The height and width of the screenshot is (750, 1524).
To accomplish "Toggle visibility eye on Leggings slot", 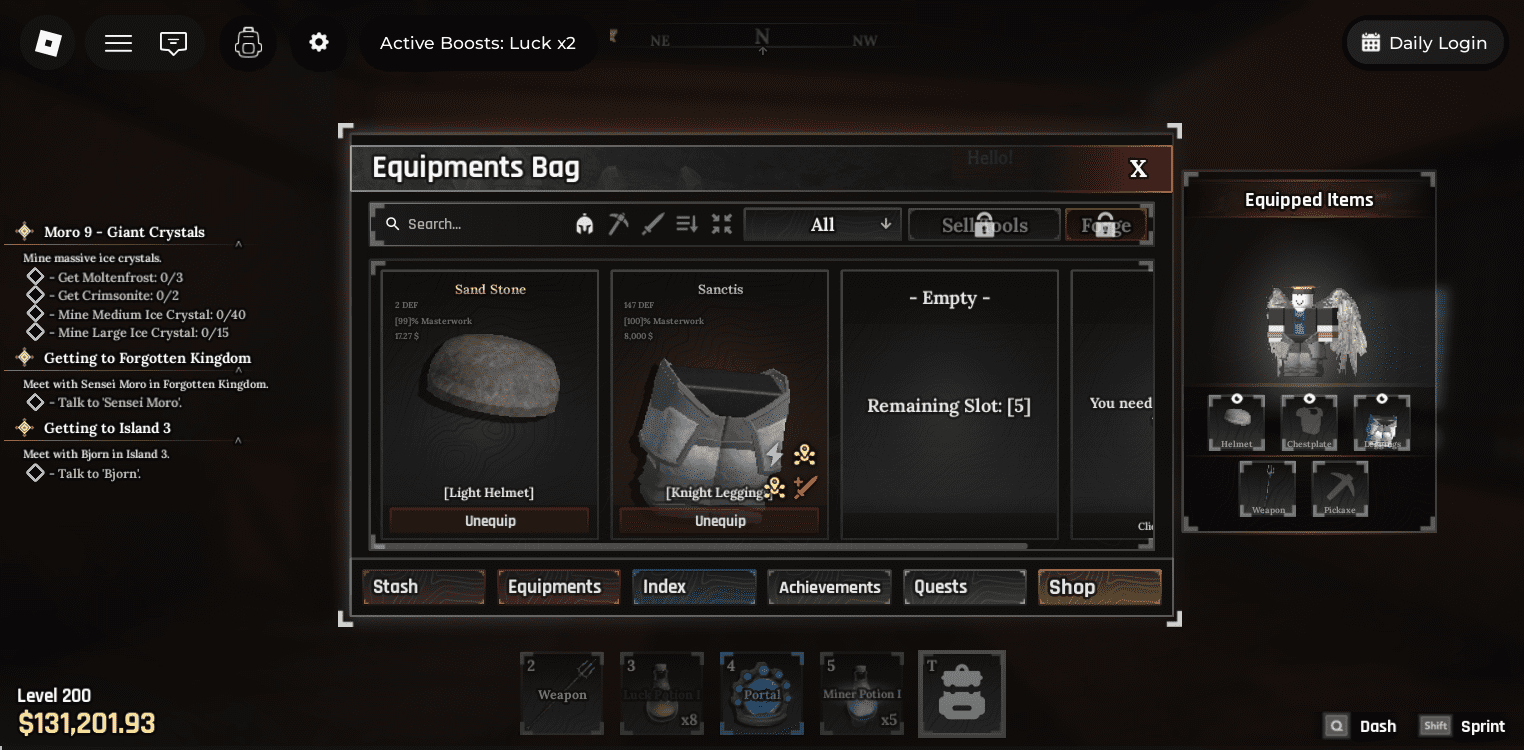I will (x=1382, y=399).
